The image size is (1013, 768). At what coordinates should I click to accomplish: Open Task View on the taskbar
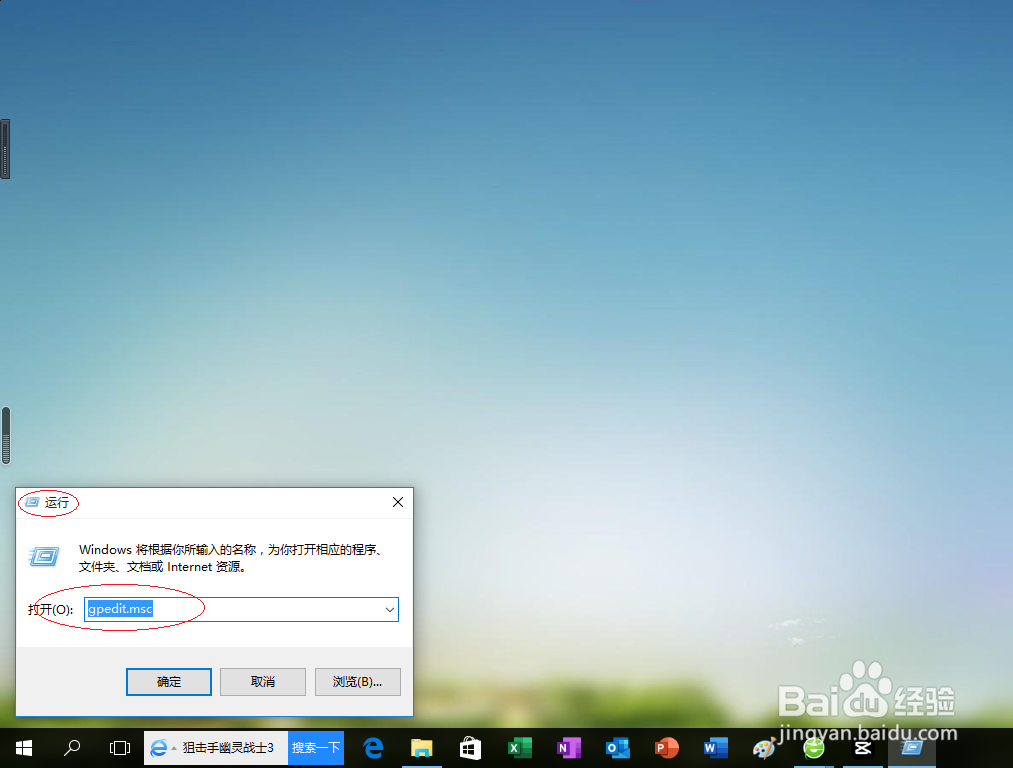tap(120, 748)
